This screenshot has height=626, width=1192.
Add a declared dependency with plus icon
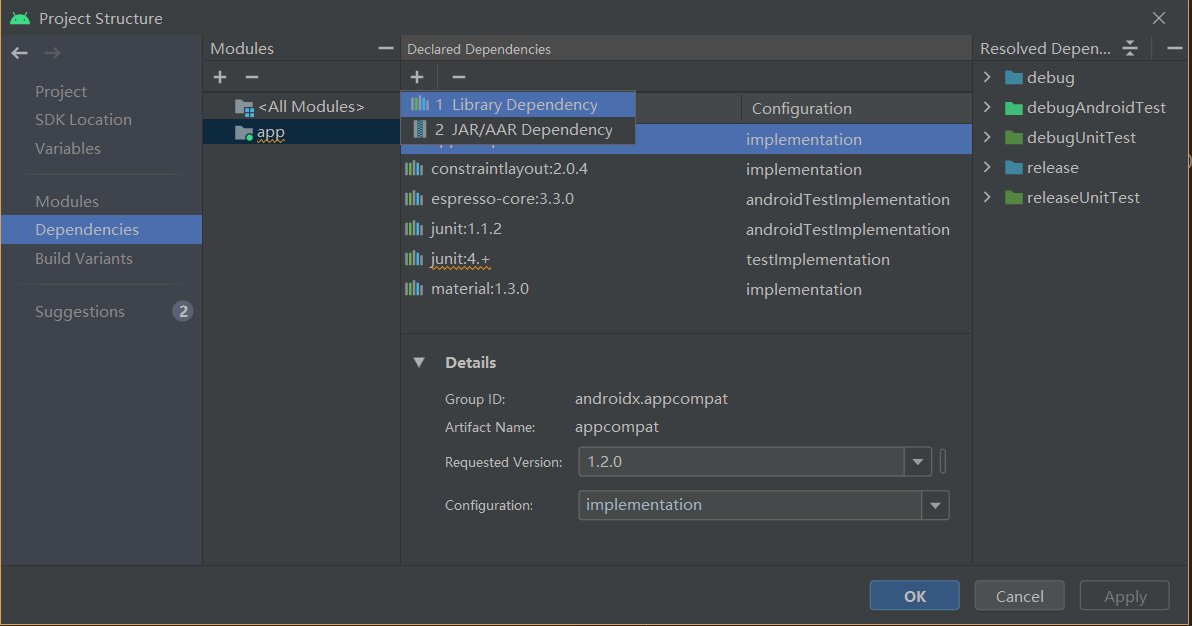(417, 77)
